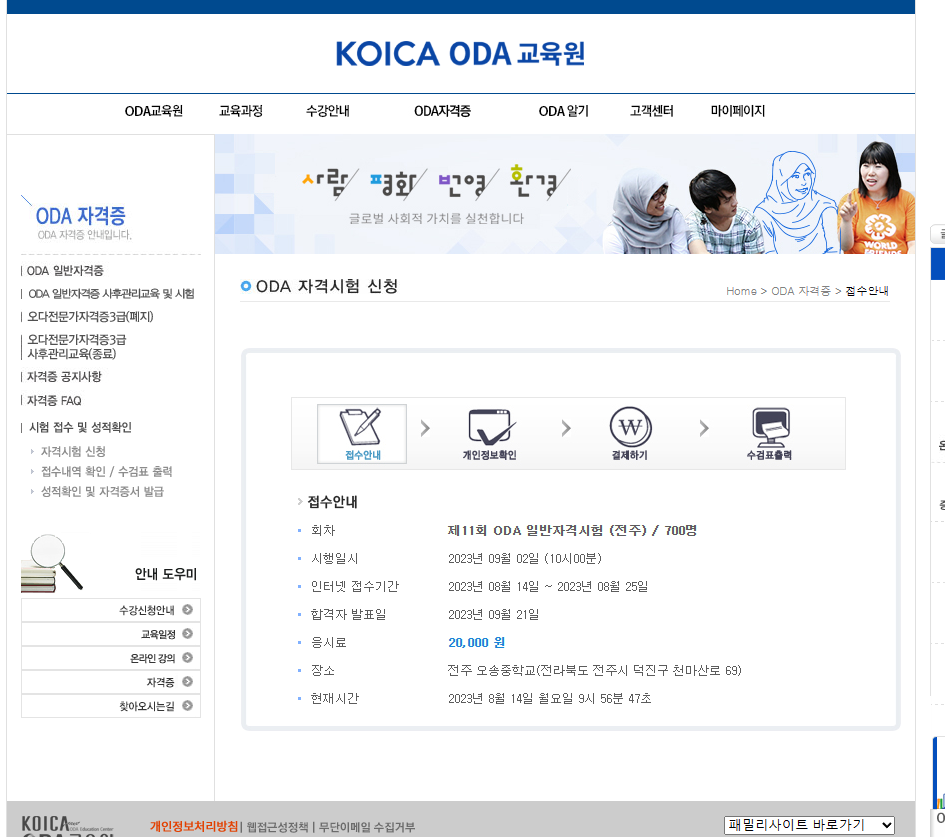Viewport: 945px width, 837px height.
Task: Click Home in the breadcrumb
Action: click(x=741, y=291)
